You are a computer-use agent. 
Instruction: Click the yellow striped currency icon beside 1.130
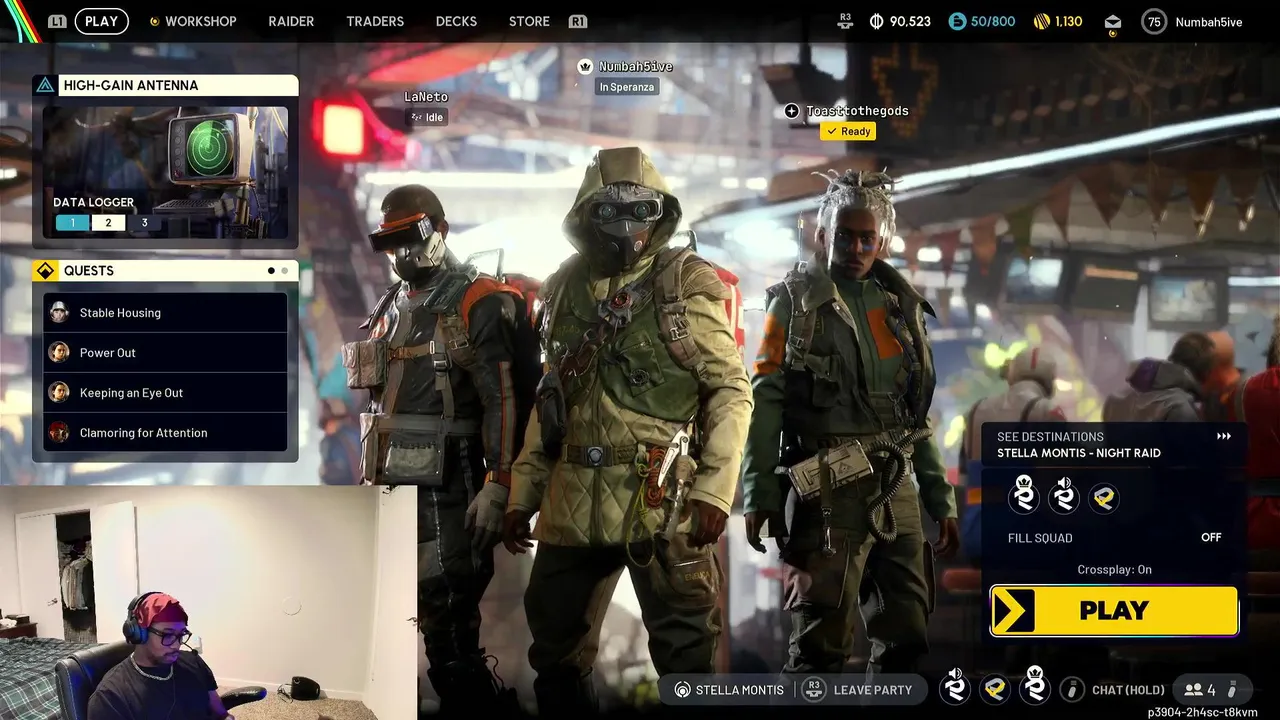coord(1042,21)
